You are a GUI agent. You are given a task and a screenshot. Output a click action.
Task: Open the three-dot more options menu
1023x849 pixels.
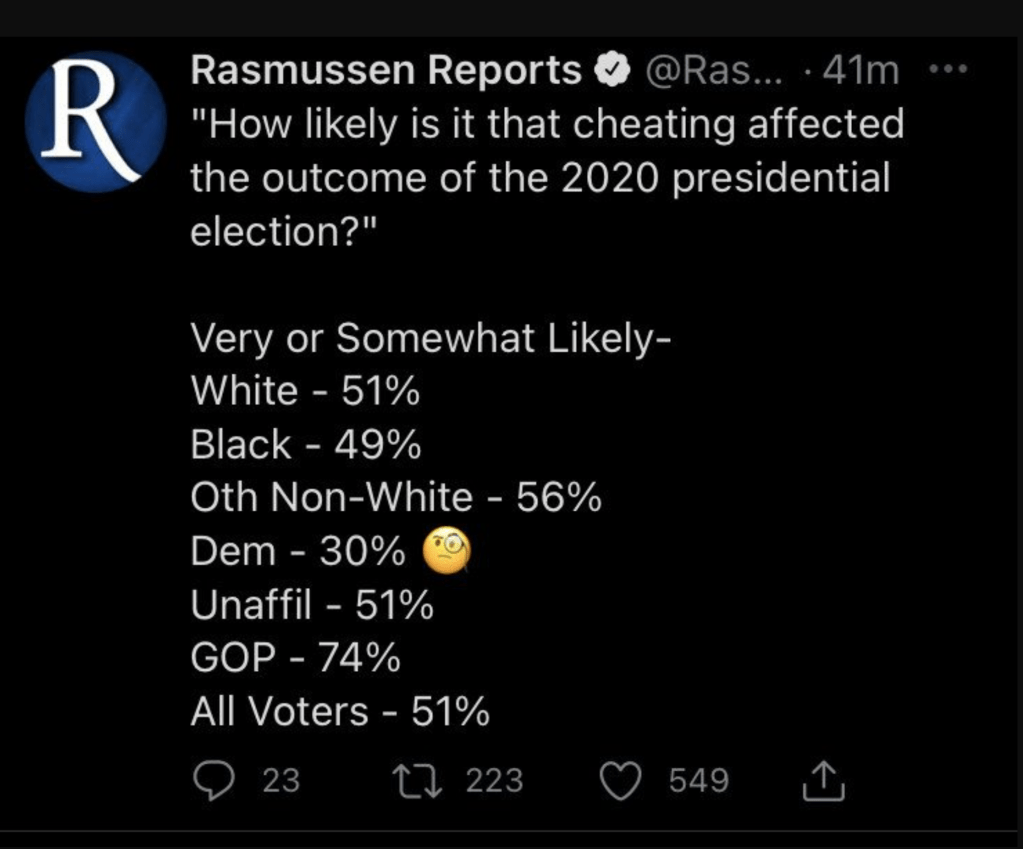pos(948,70)
